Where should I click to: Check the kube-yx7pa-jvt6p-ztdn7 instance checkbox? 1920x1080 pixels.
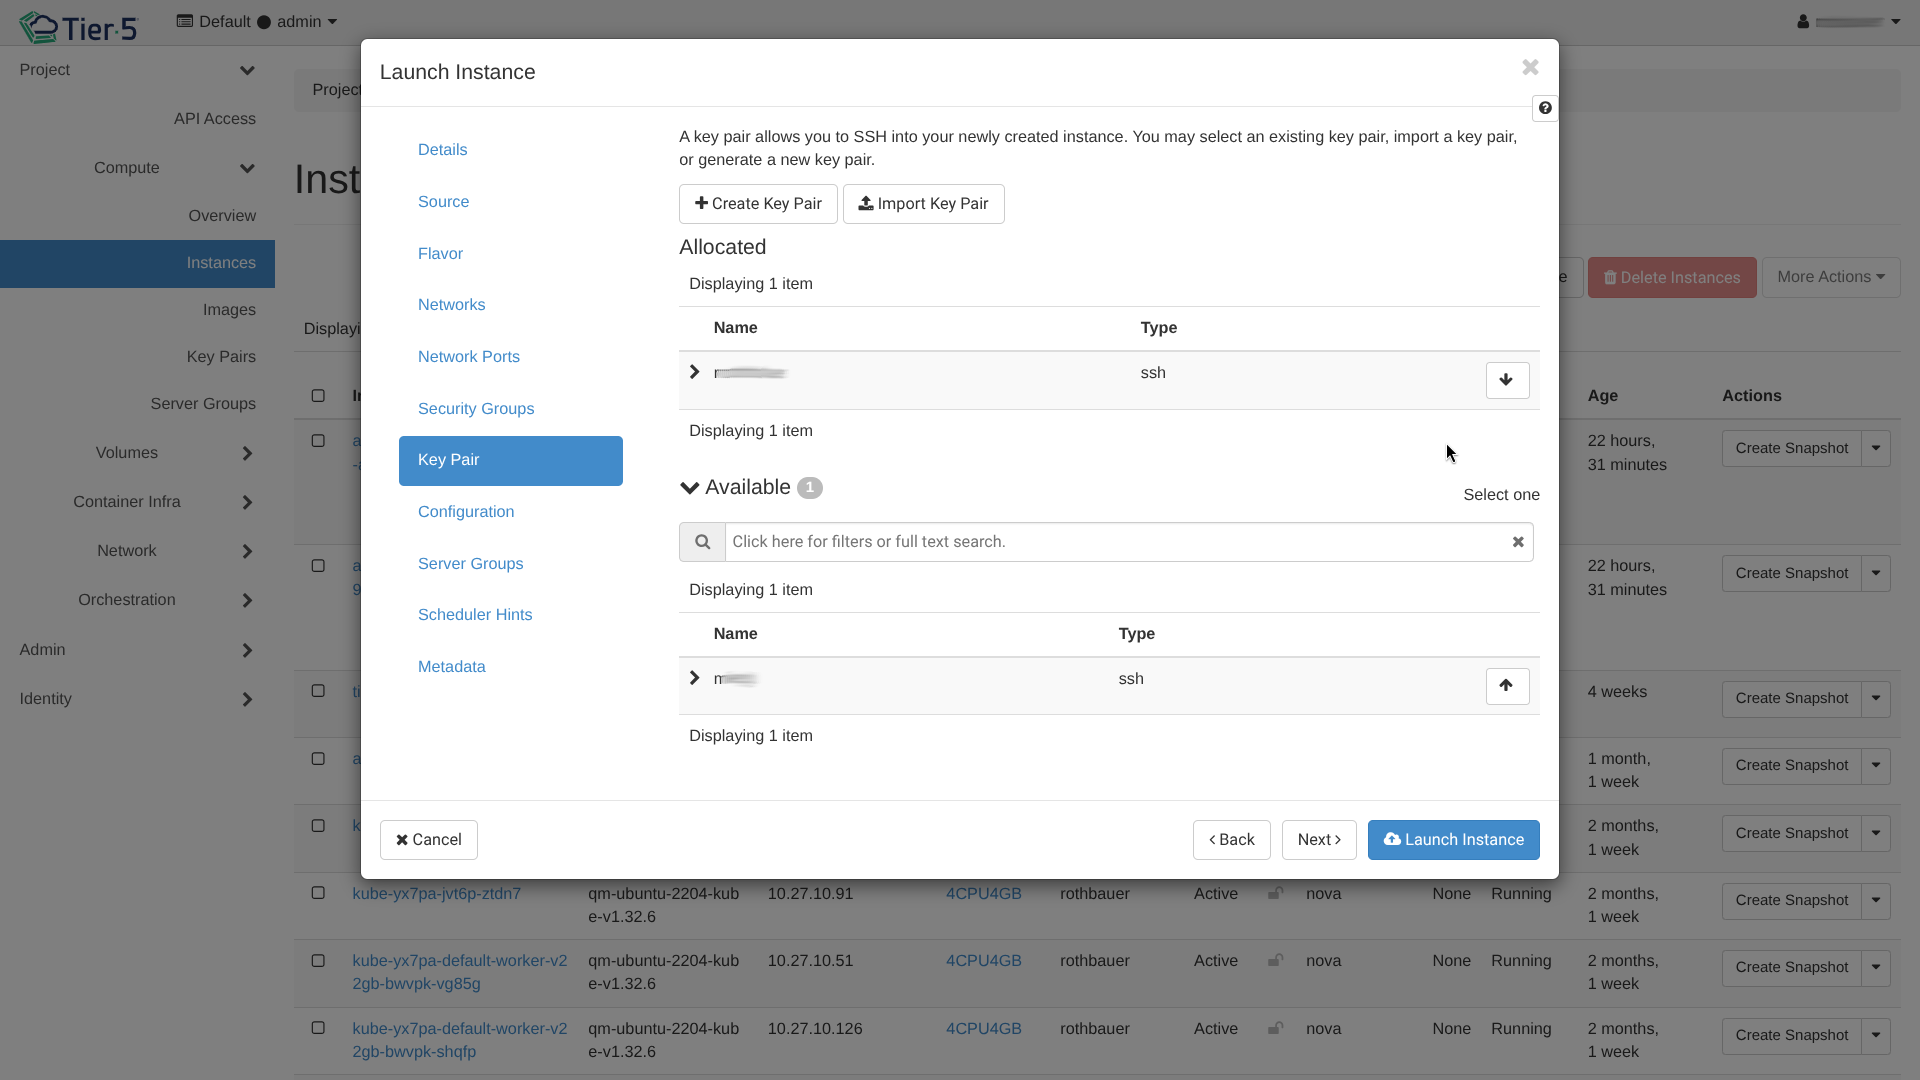[318, 893]
